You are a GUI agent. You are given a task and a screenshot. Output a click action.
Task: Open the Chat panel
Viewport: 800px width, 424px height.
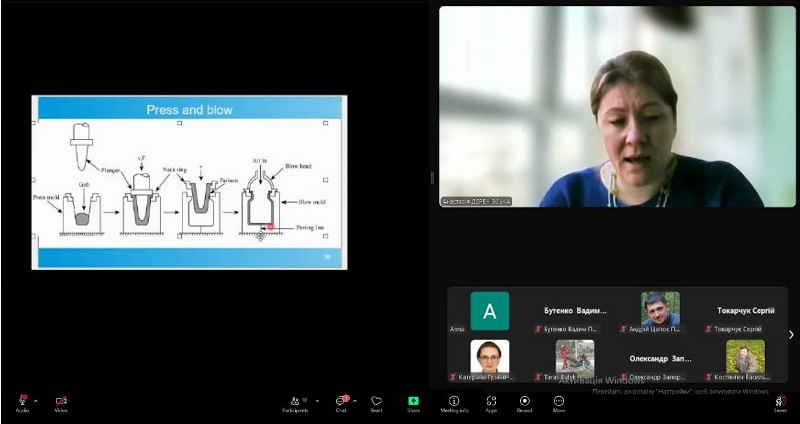[x=341, y=403]
